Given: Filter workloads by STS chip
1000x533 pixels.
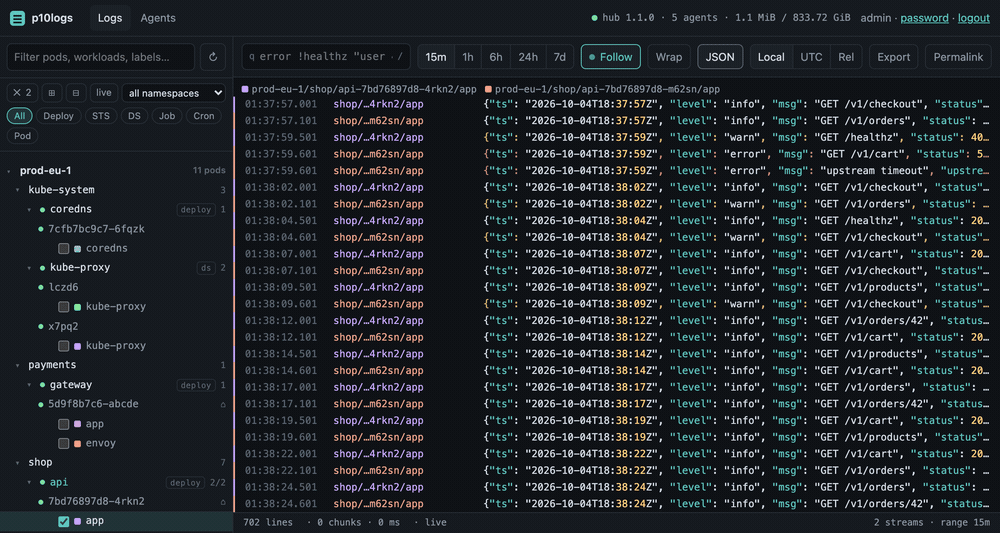Looking at the screenshot, I should (x=101, y=116).
